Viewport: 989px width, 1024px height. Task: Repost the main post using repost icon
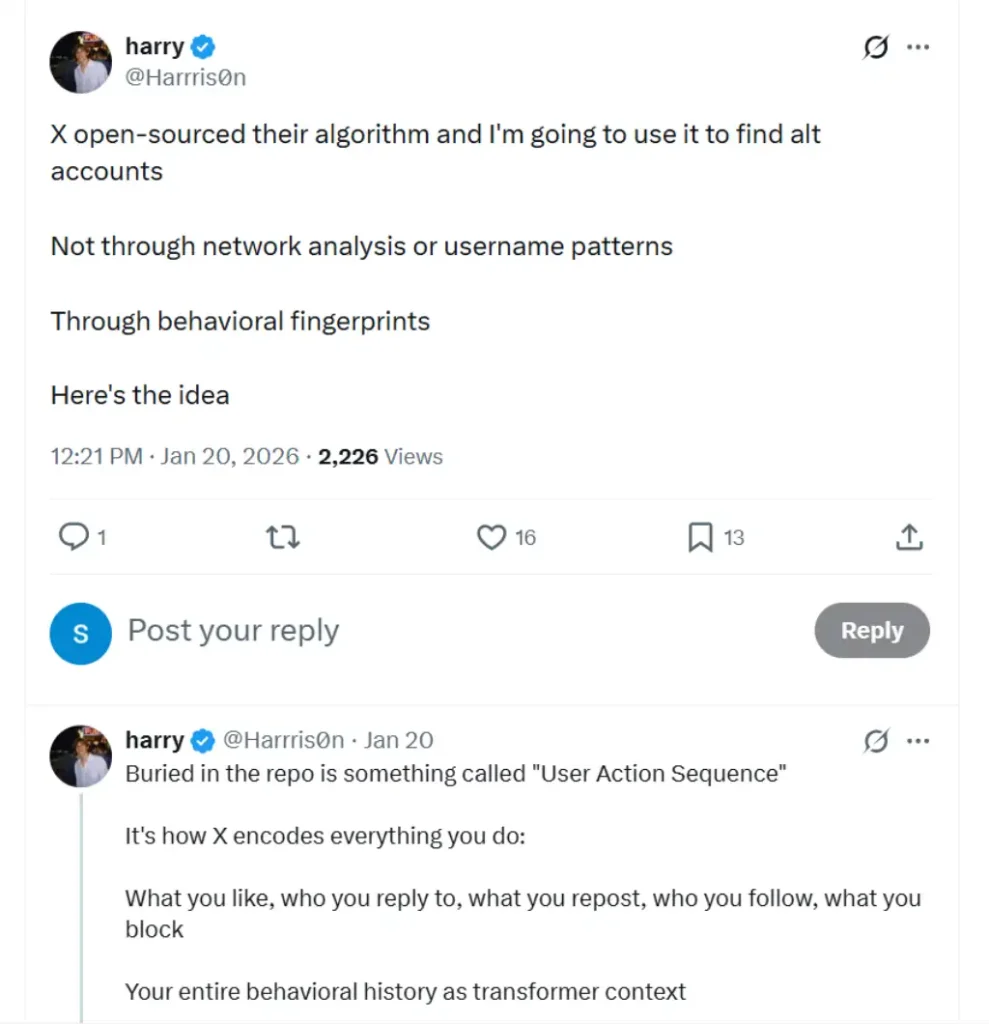284,538
